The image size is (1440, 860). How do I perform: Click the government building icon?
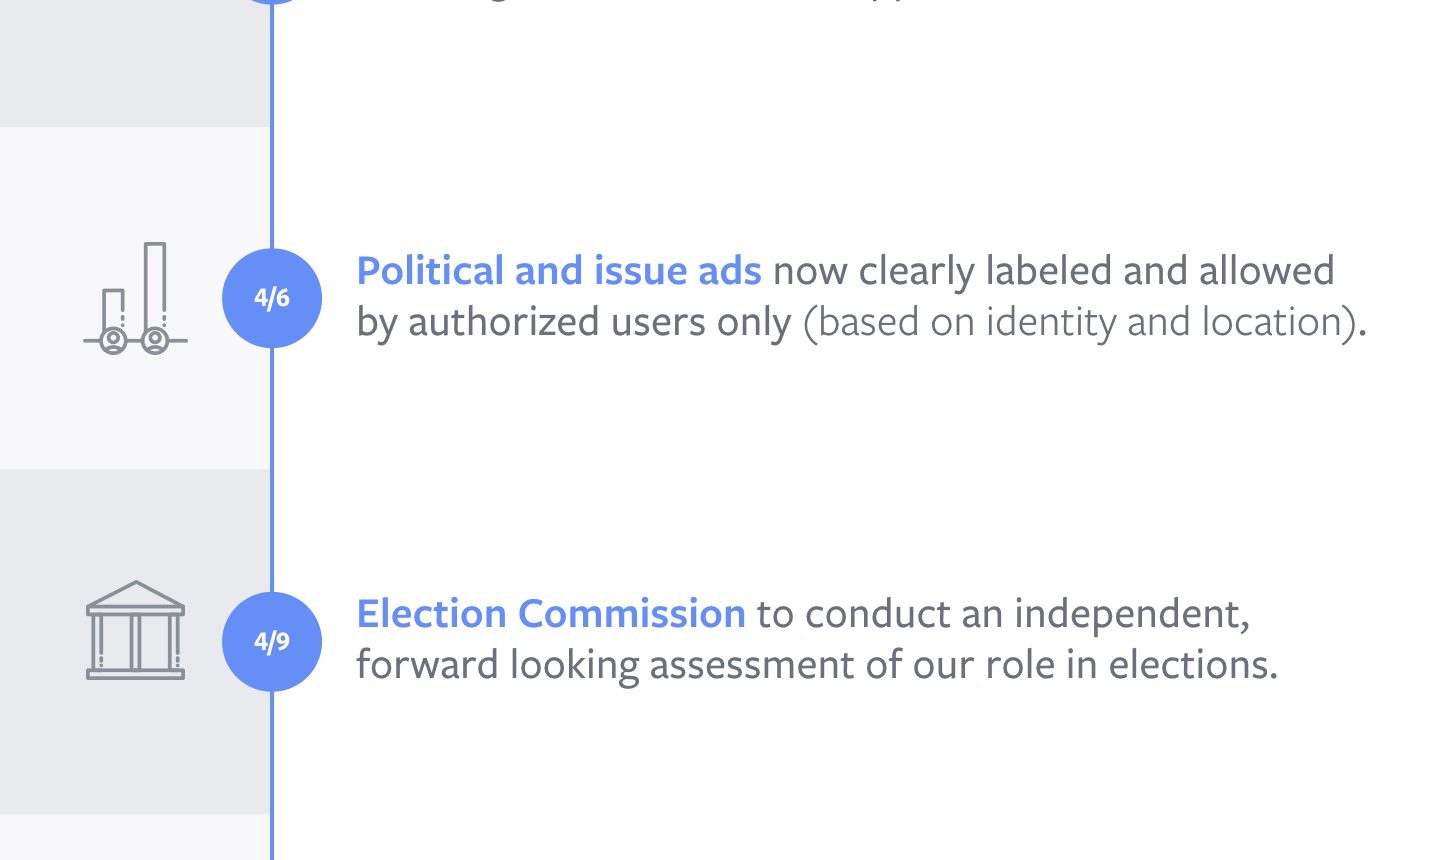135,630
